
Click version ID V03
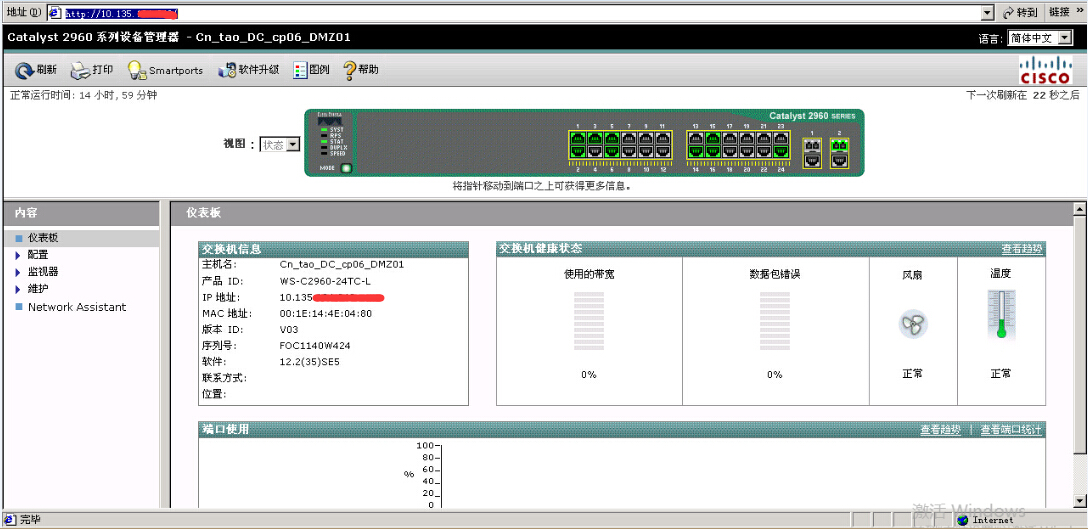pos(289,329)
